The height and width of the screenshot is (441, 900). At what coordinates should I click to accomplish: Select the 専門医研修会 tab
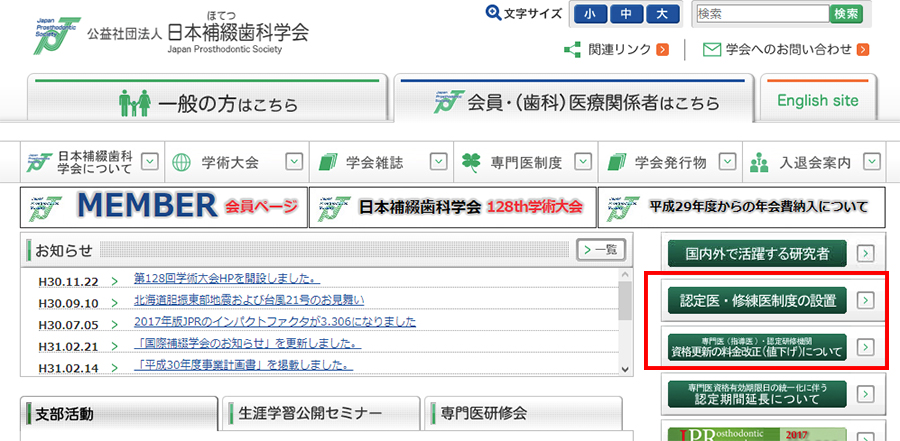pos(523,413)
